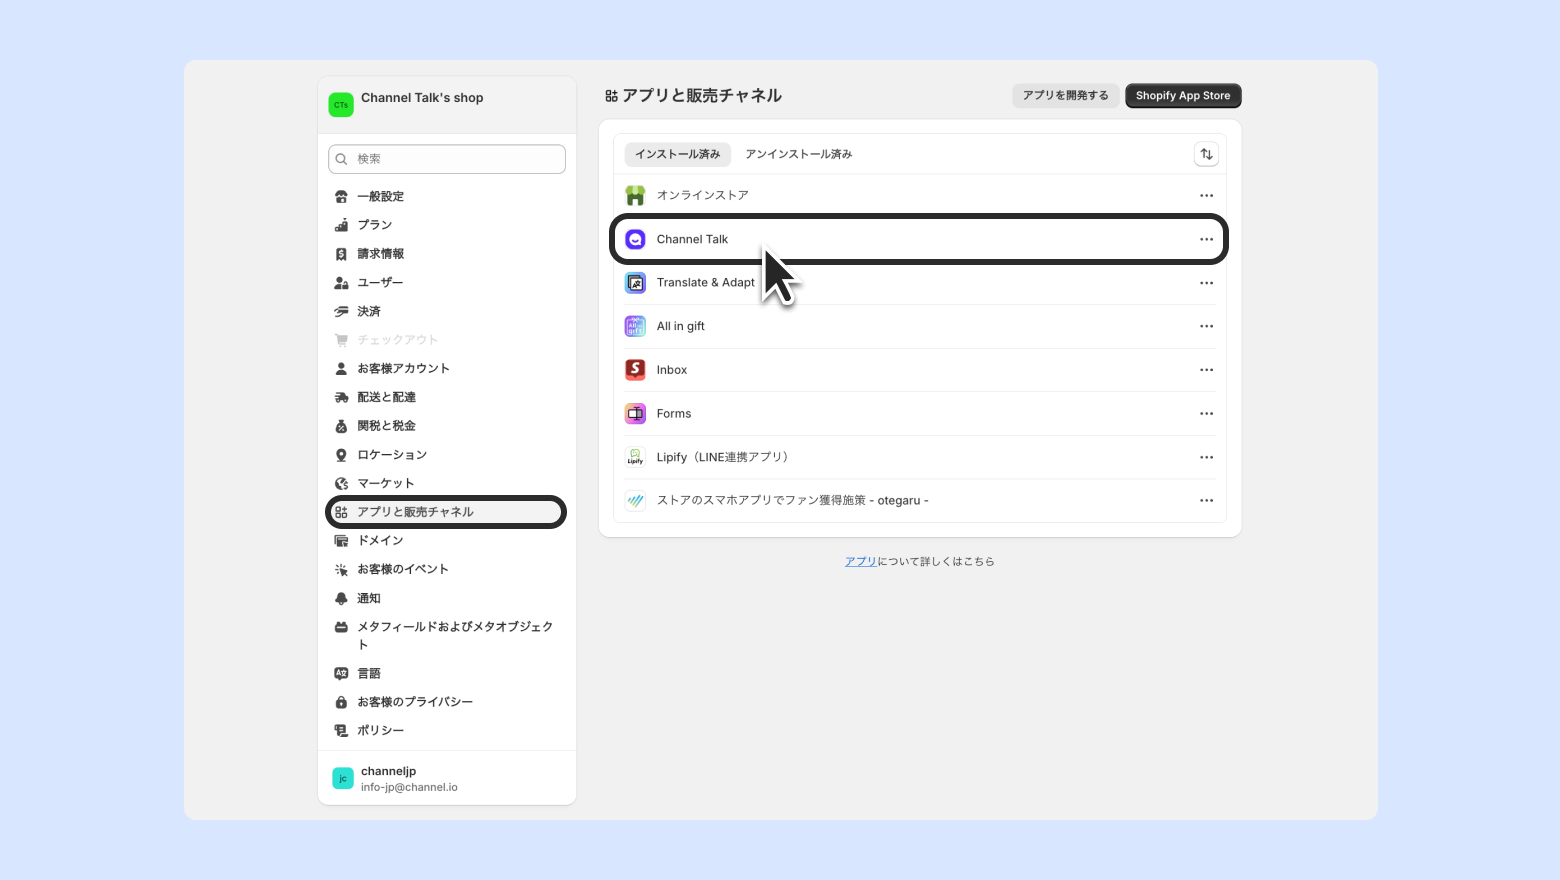Click the Lipify app icon
This screenshot has width=1560, height=880.
point(635,457)
